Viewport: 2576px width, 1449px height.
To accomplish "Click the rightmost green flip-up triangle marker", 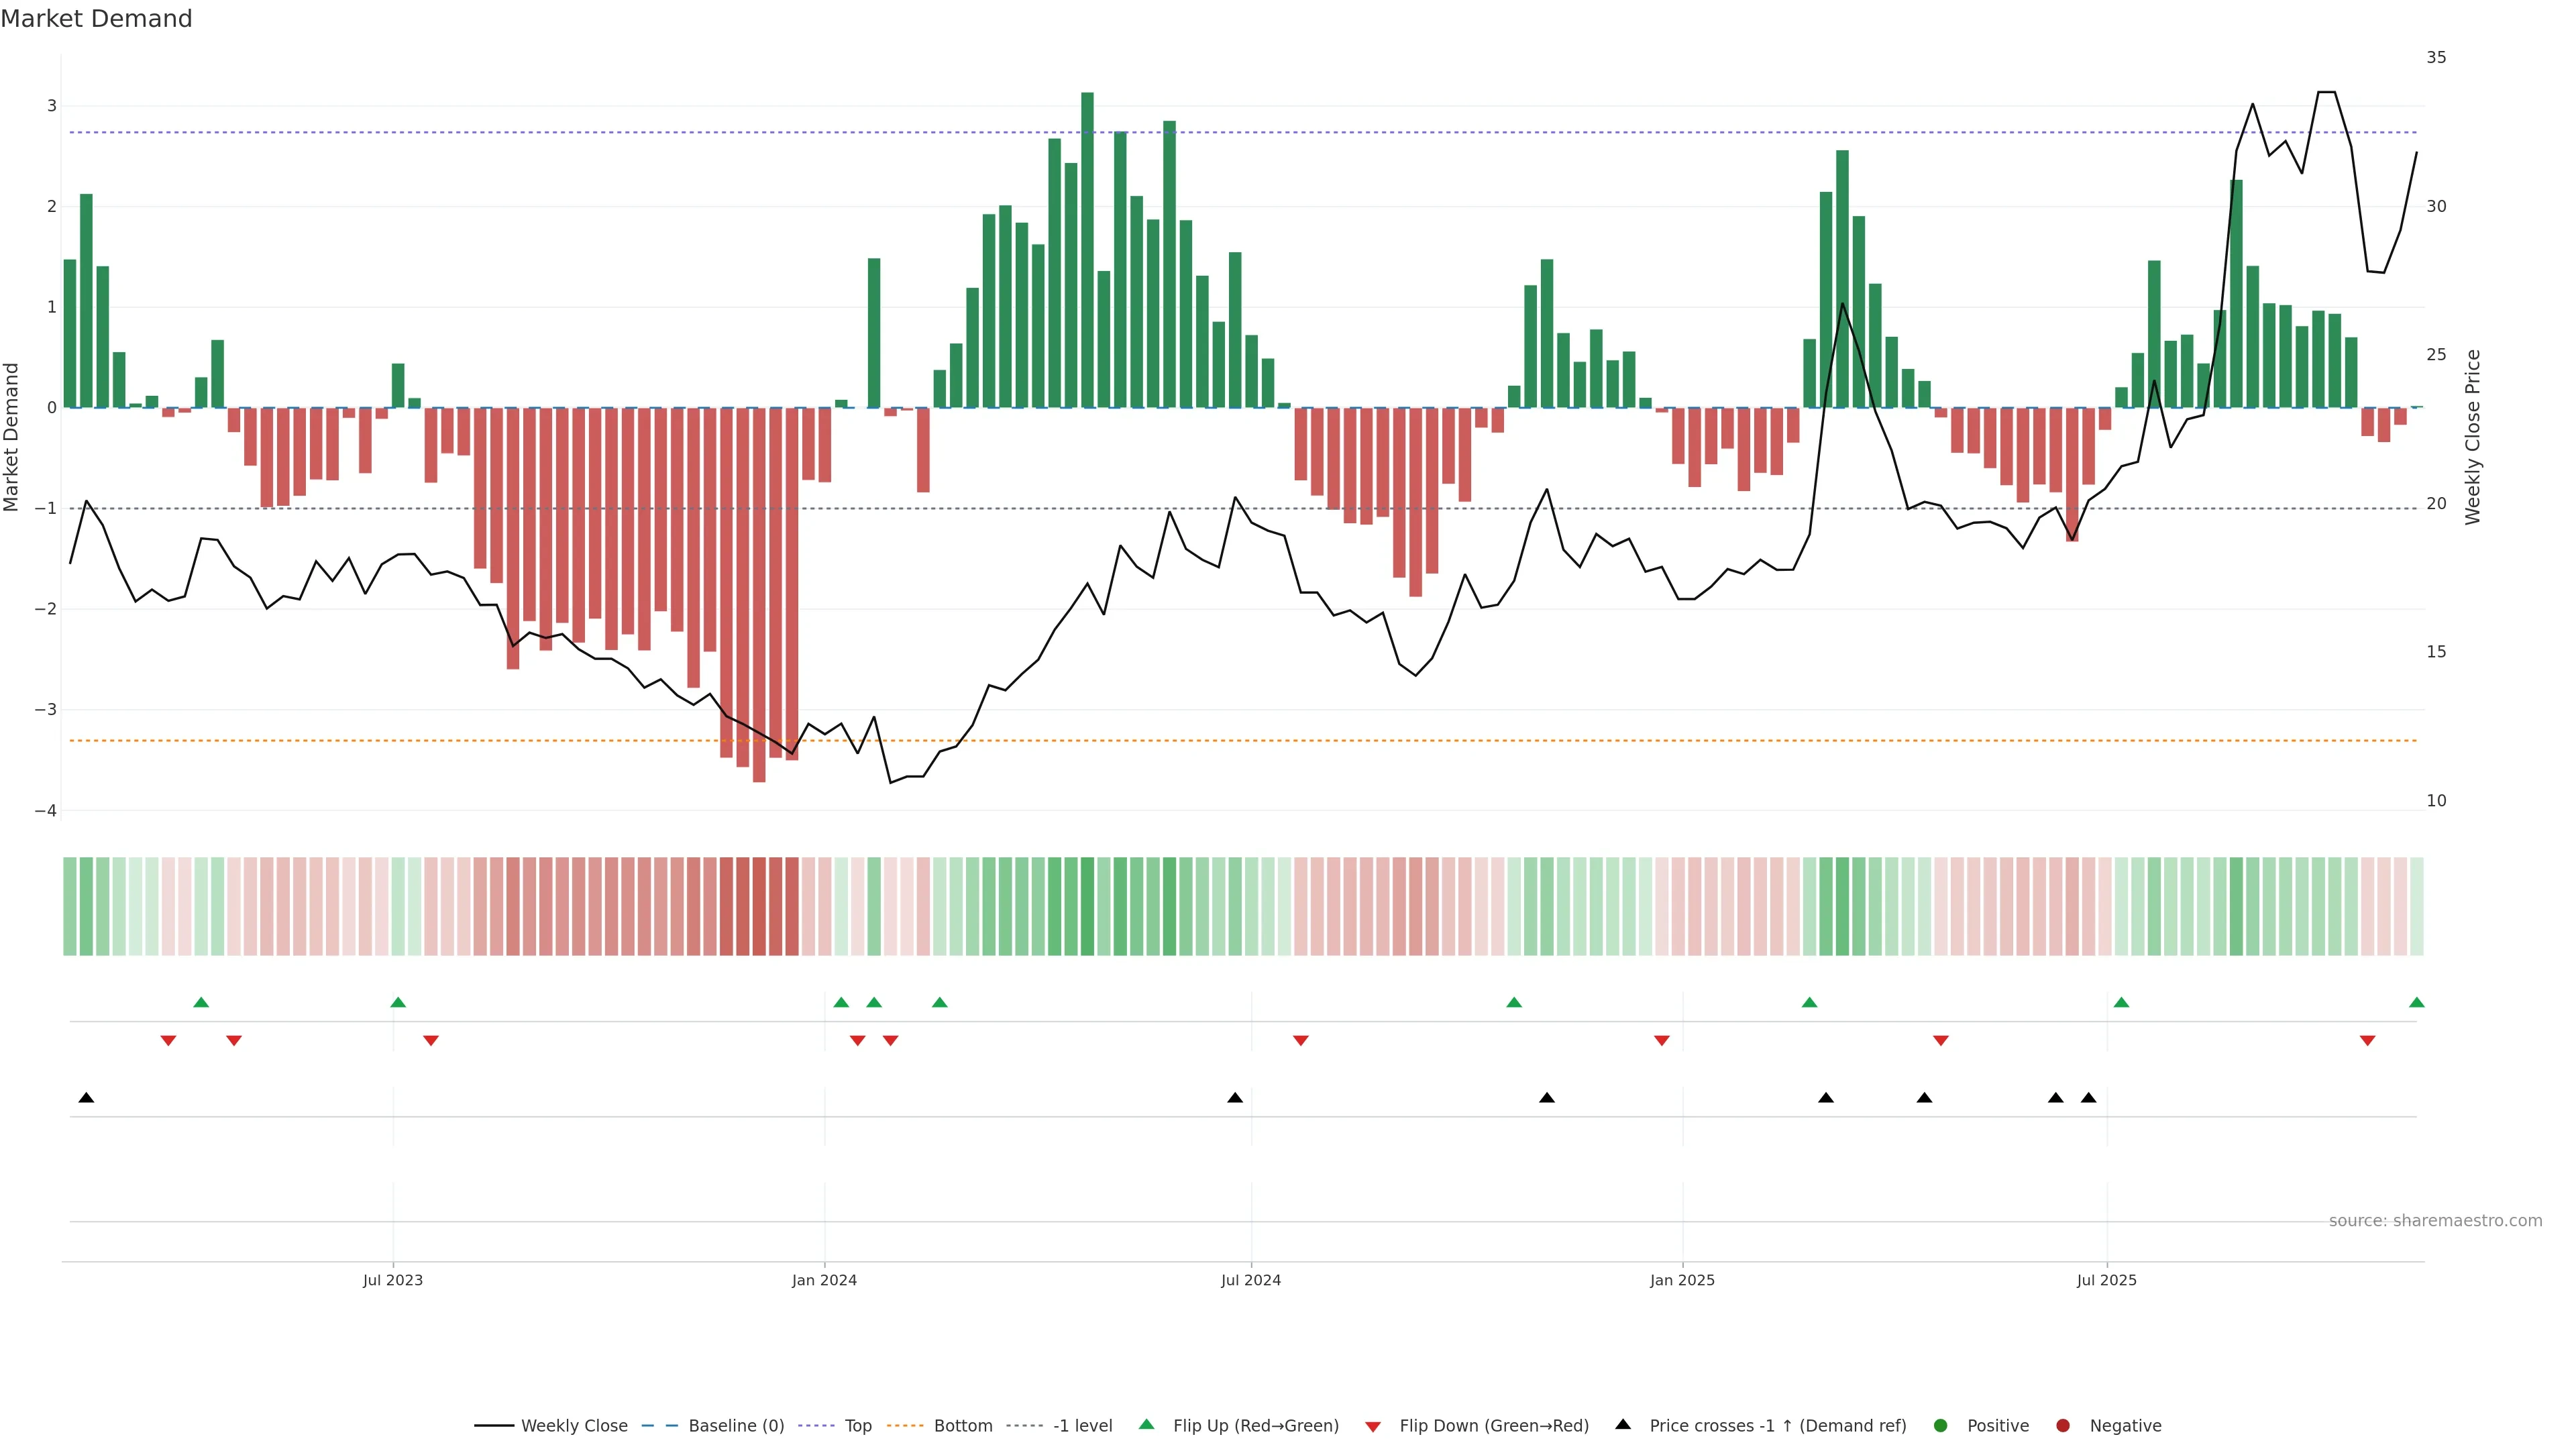I will 2417,1003.
